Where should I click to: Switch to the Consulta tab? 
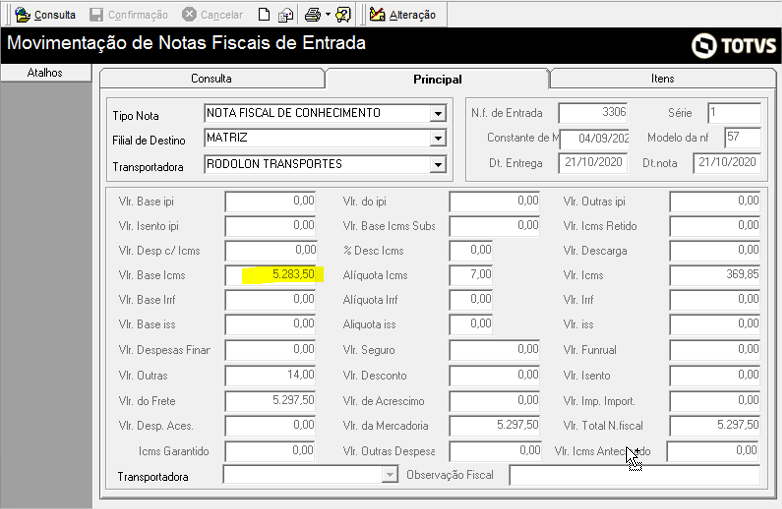click(211, 79)
